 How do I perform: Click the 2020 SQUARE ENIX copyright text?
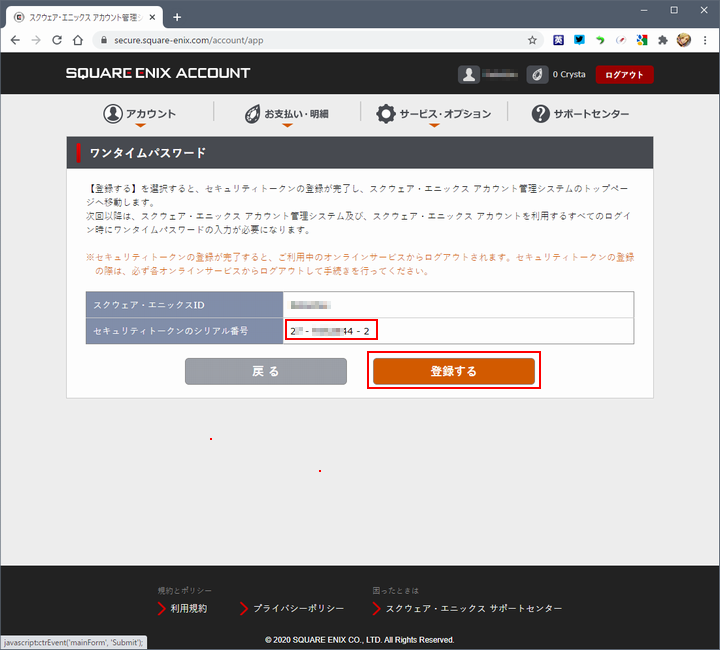pyautogui.click(x=360, y=640)
